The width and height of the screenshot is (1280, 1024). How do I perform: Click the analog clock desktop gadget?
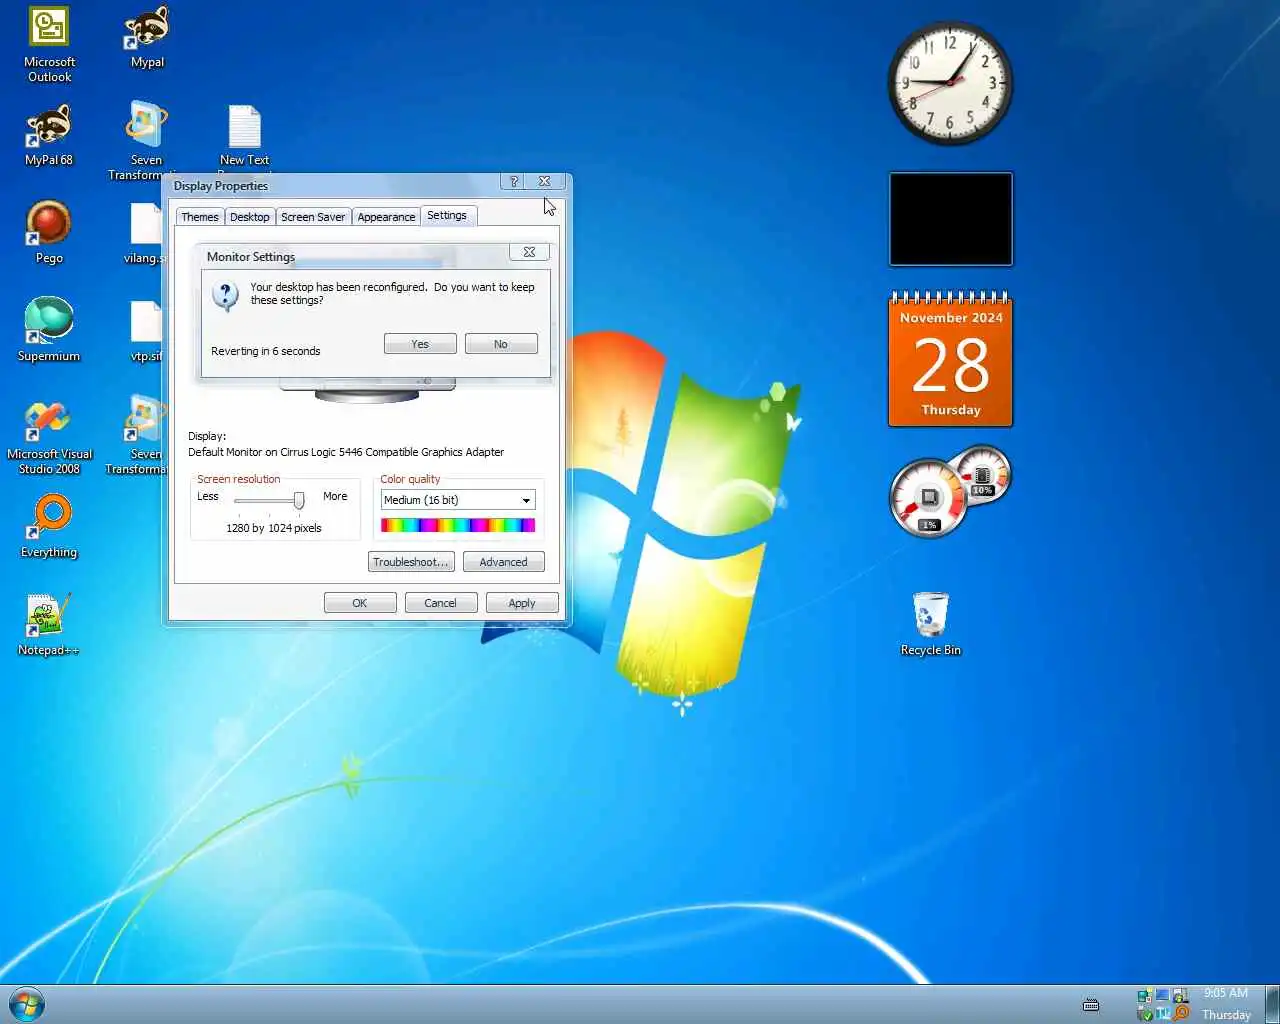950,83
